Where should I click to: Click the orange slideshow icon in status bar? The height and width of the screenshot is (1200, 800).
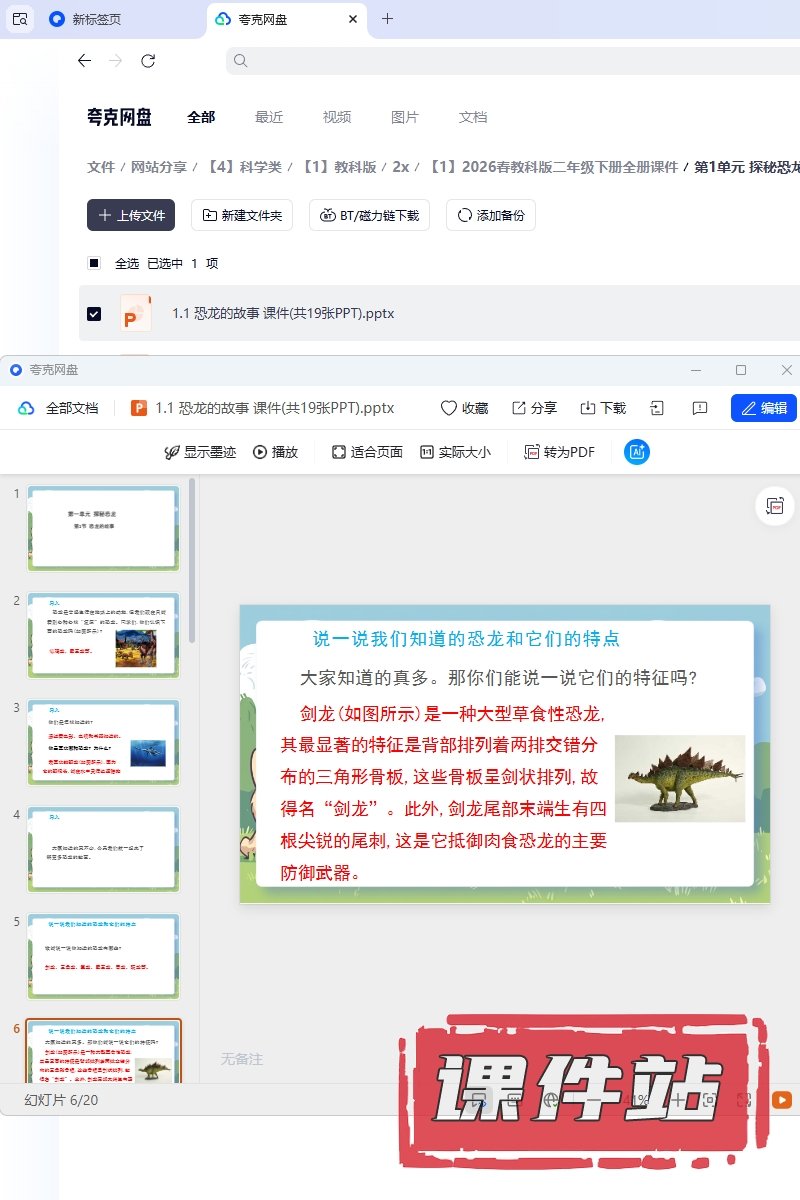(782, 1100)
